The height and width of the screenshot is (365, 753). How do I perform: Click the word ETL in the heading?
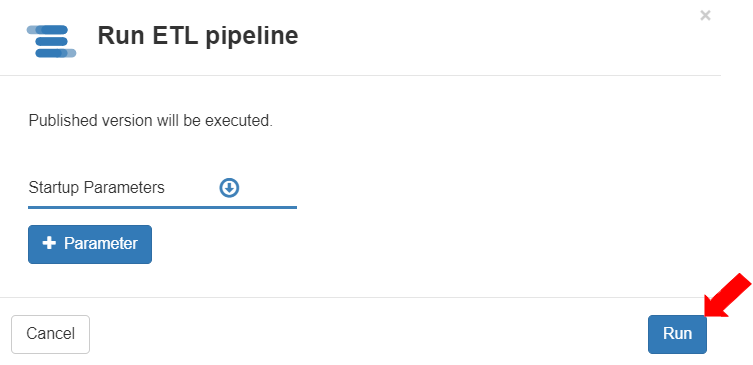(175, 36)
